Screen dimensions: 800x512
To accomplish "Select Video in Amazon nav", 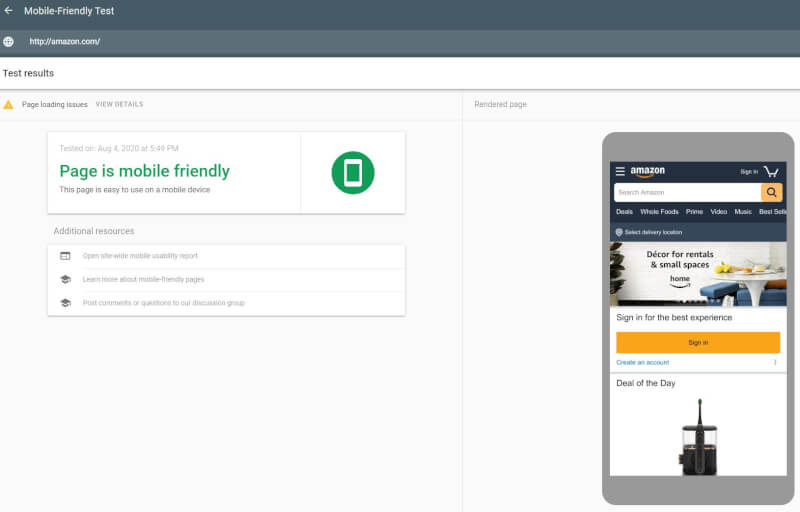I will (x=718, y=212).
